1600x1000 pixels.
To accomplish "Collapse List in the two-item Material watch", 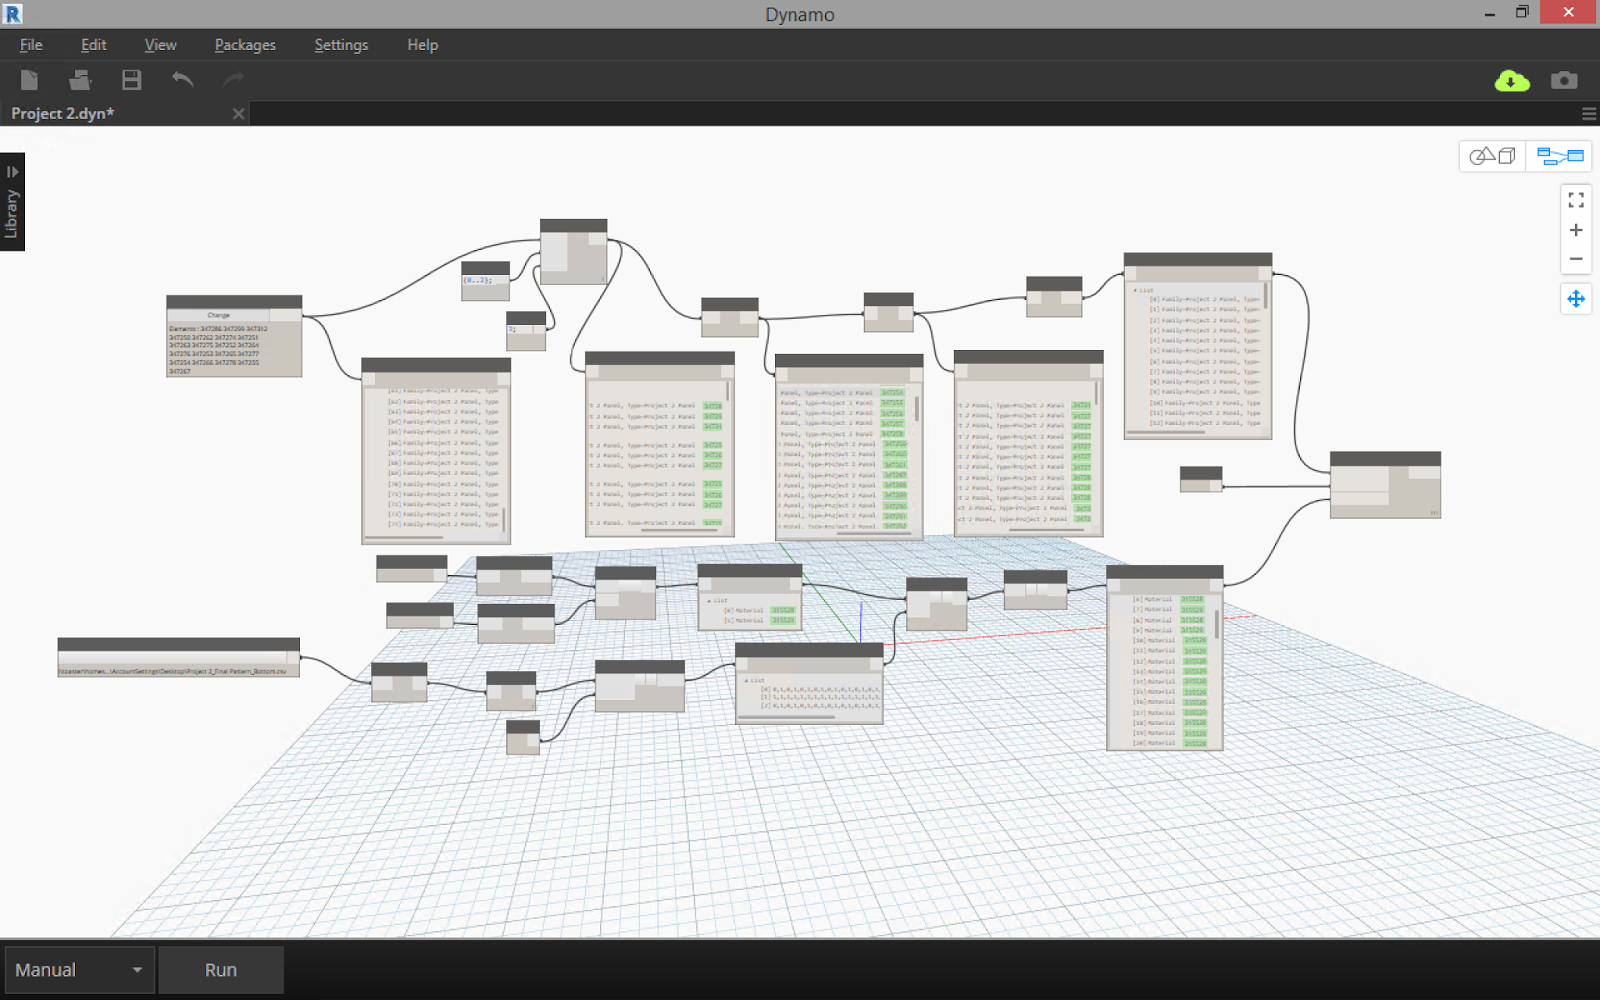I will (x=710, y=601).
